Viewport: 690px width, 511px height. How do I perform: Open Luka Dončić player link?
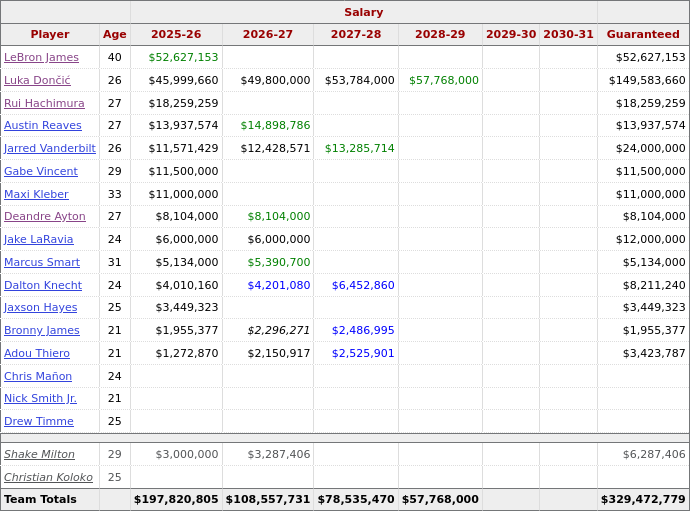37,80
